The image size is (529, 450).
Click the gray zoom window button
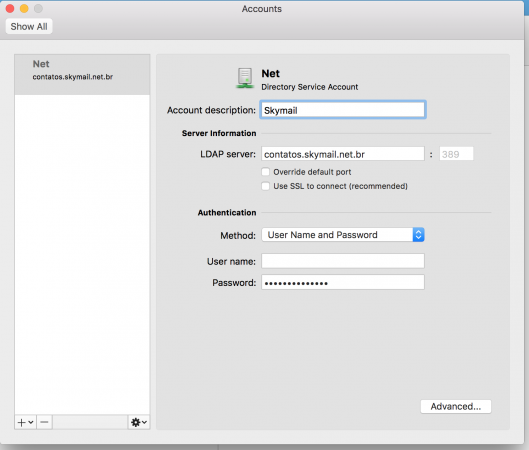click(x=38, y=8)
